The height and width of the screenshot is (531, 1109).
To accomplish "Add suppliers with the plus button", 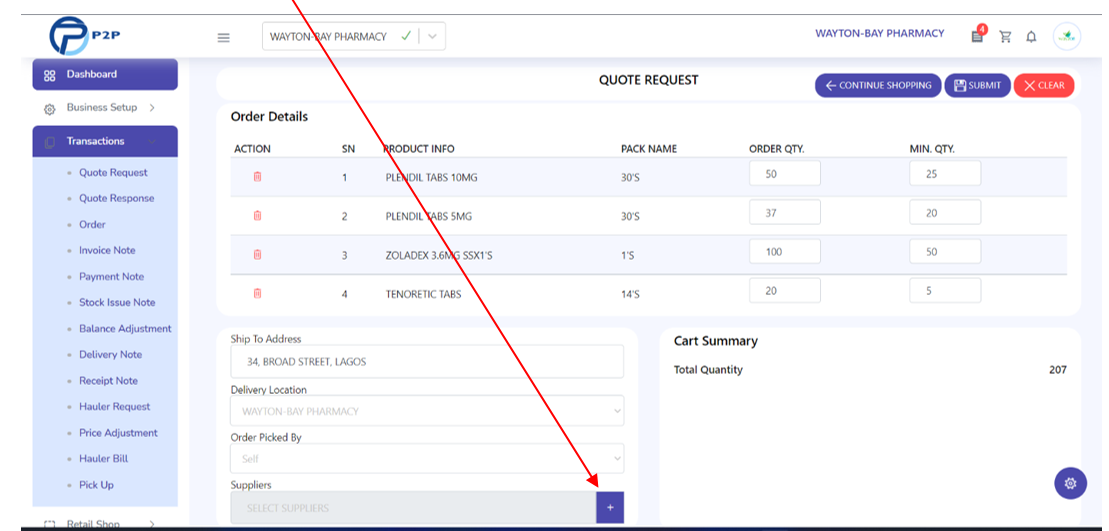I will coord(610,508).
